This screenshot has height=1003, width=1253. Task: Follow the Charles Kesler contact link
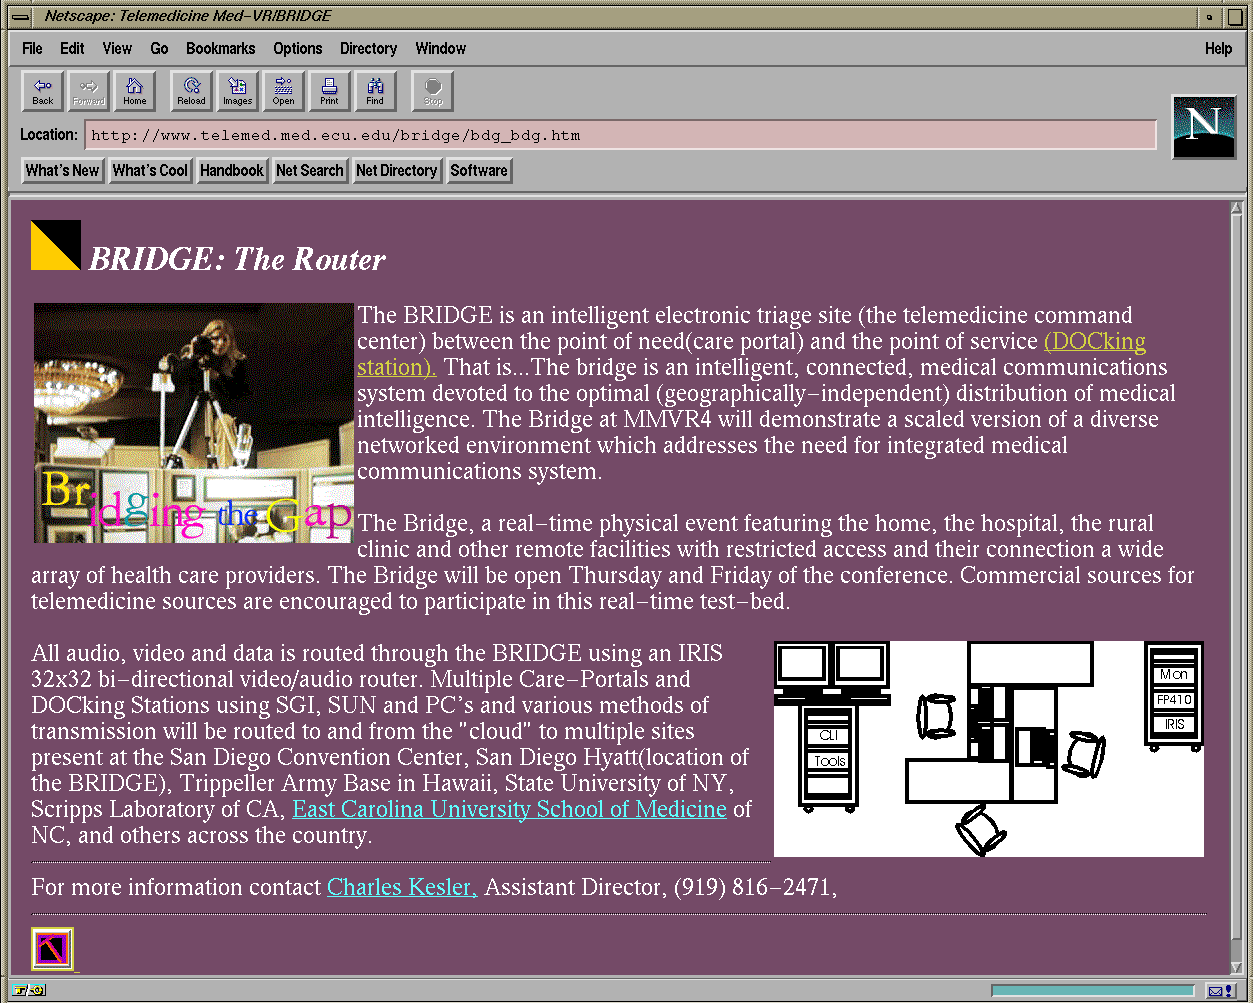click(x=402, y=887)
